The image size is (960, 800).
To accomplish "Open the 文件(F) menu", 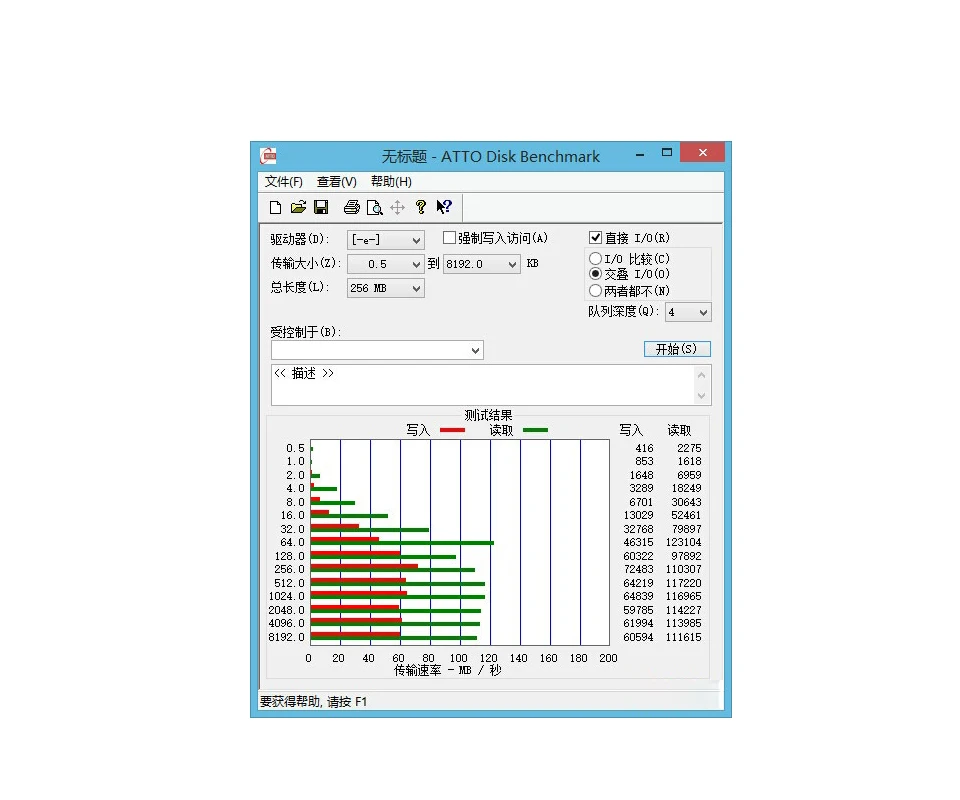I will (x=283, y=182).
